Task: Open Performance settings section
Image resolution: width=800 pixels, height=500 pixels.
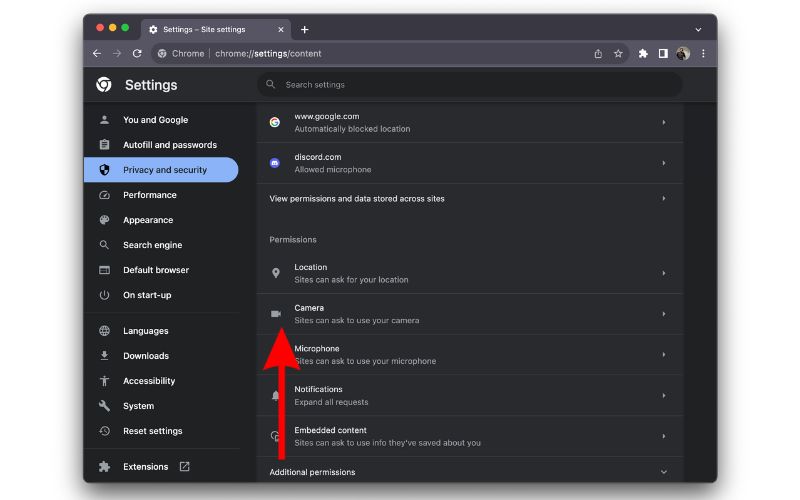Action: tap(149, 195)
